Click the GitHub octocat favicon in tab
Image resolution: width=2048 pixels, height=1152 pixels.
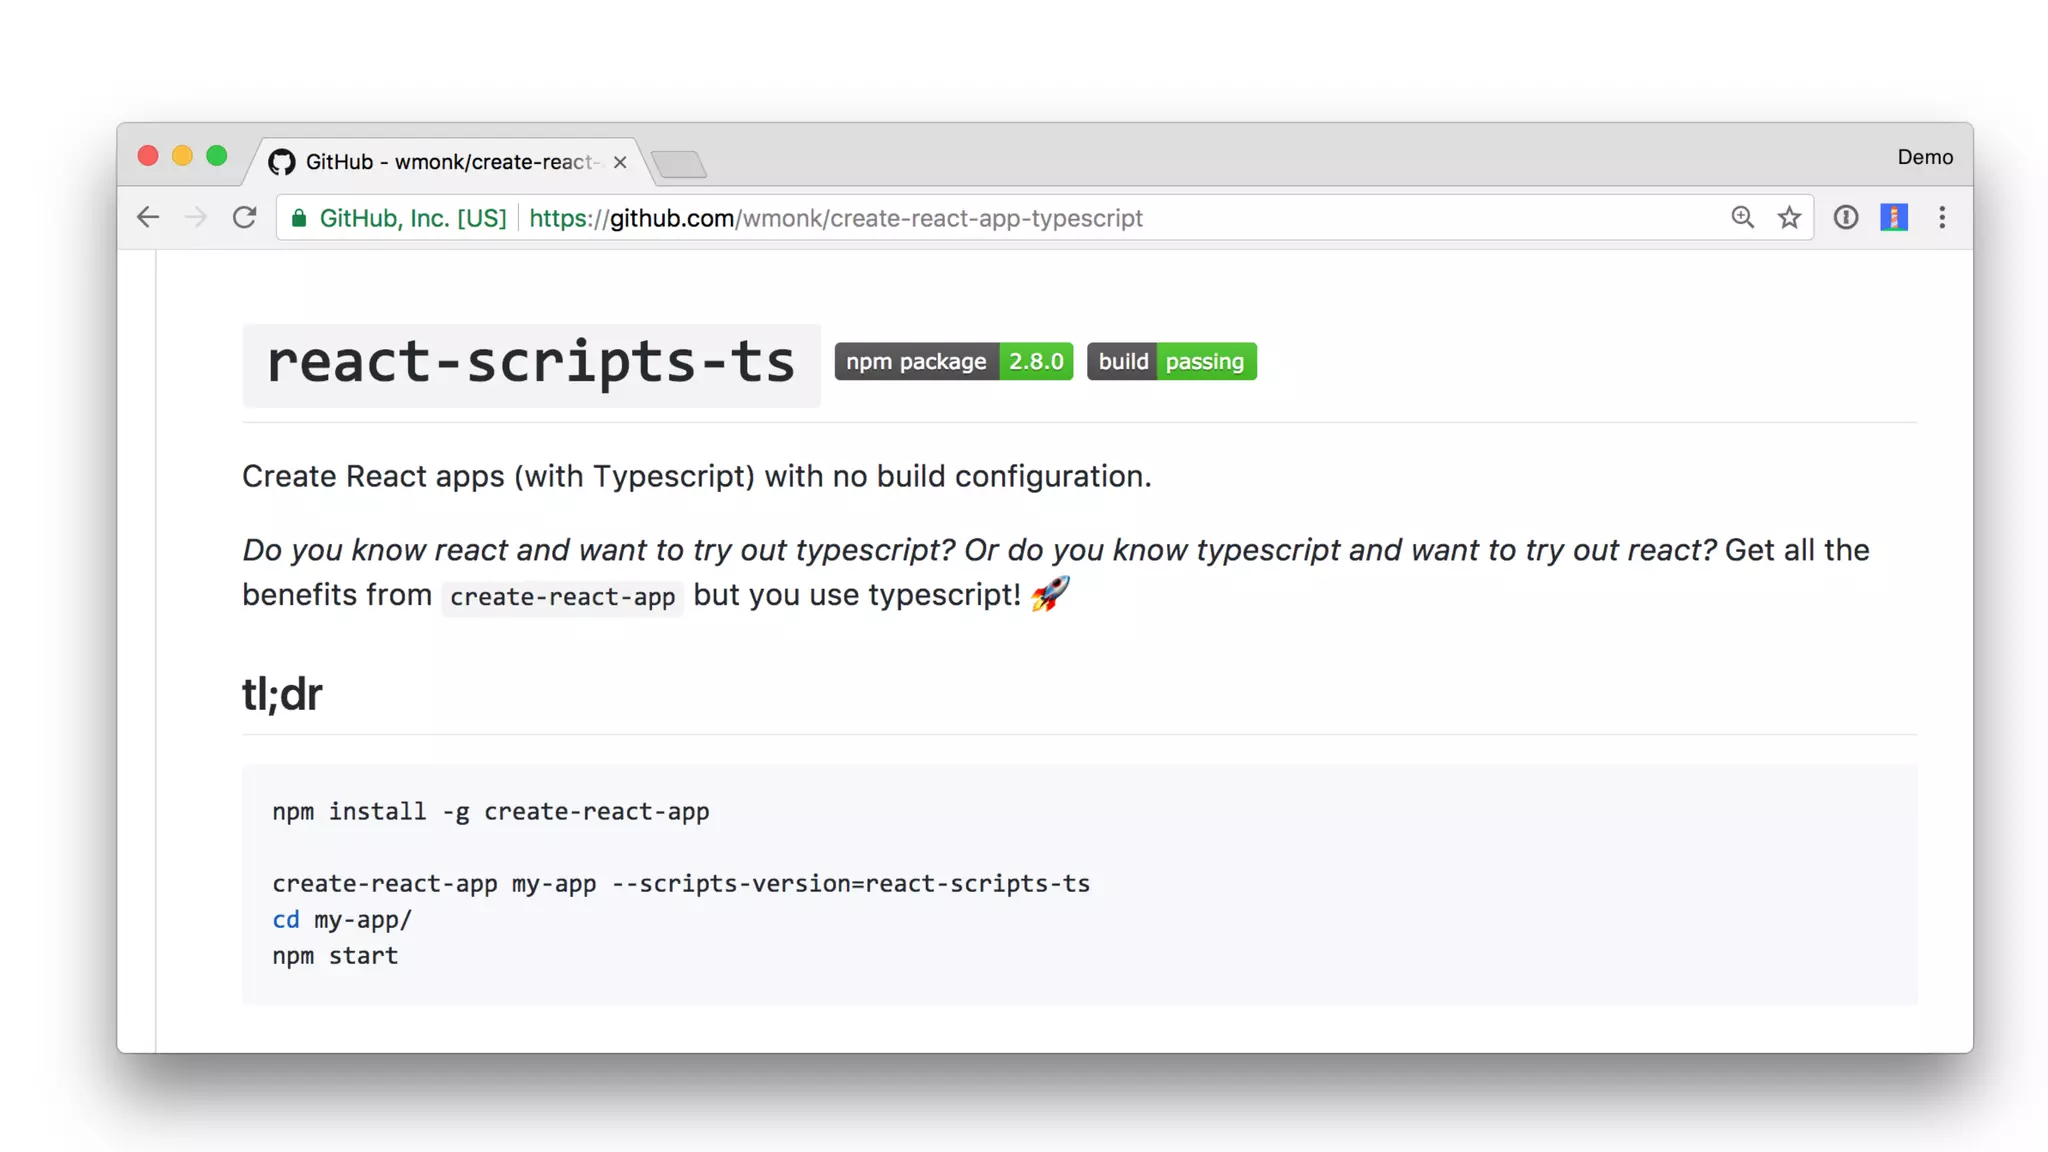pos(282,162)
